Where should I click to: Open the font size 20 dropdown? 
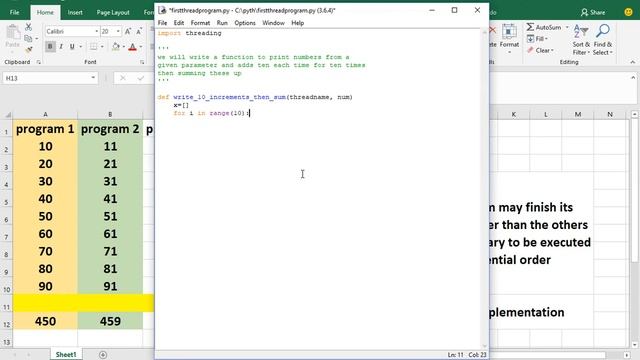click(x=118, y=31)
